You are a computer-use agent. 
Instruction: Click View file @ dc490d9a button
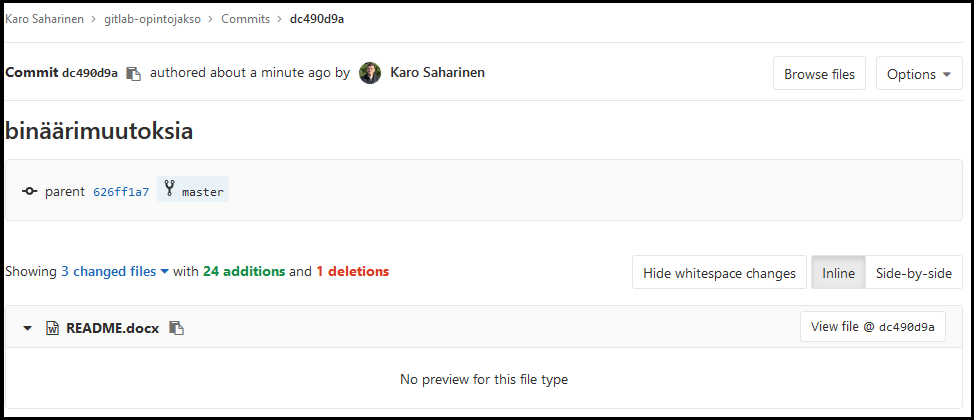(872, 327)
